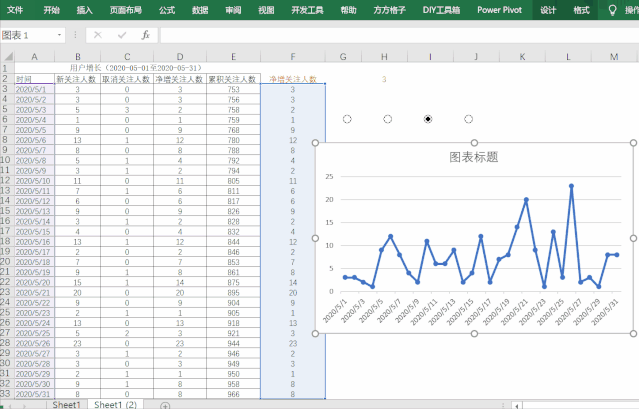Click the chart's top-center resize handle

[474, 143]
